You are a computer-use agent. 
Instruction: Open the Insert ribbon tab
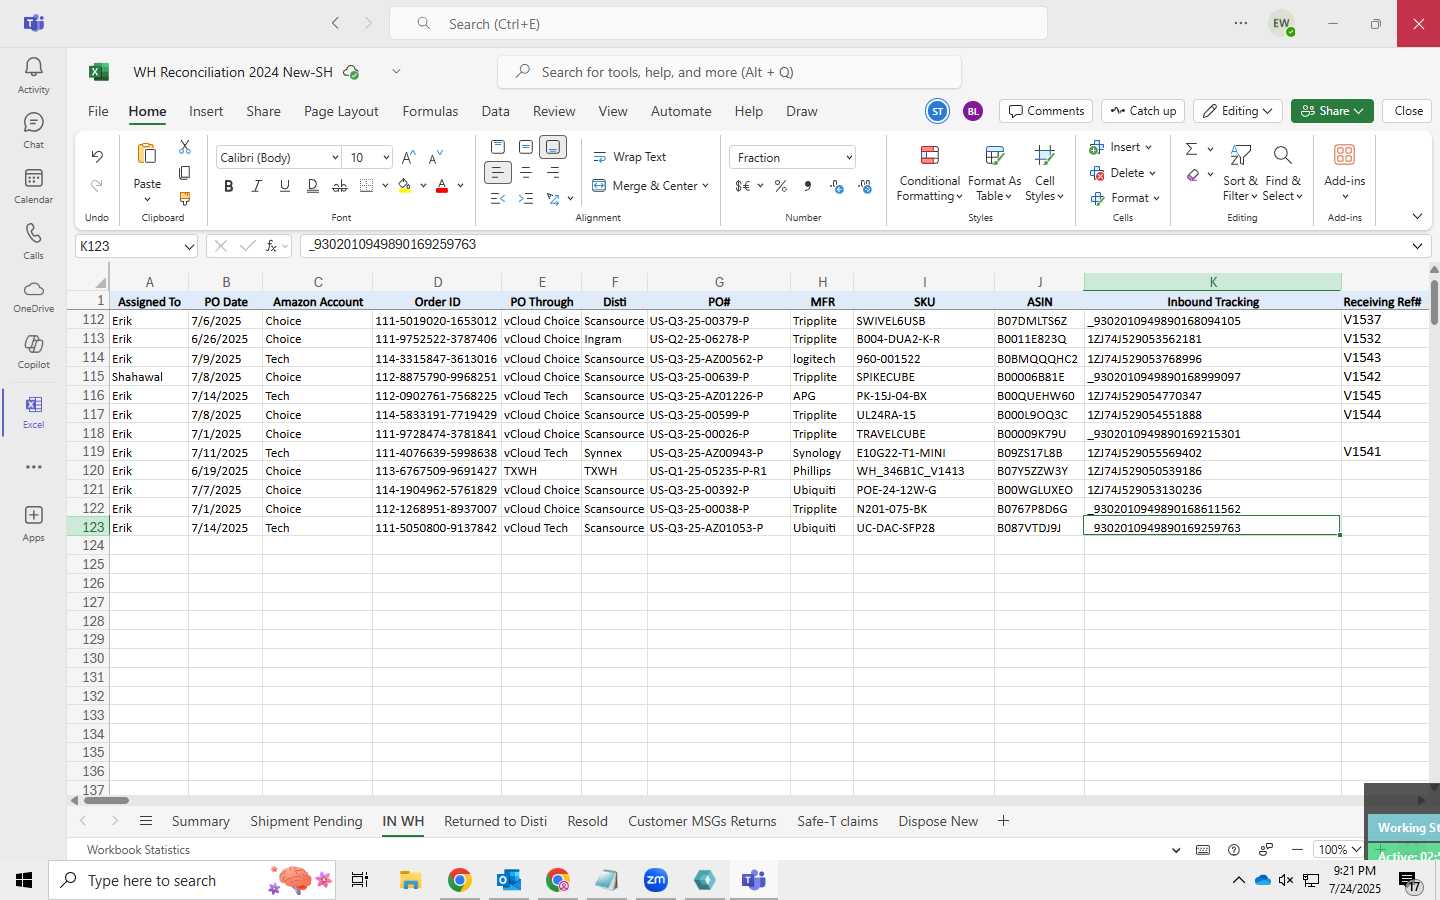click(206, 111)
